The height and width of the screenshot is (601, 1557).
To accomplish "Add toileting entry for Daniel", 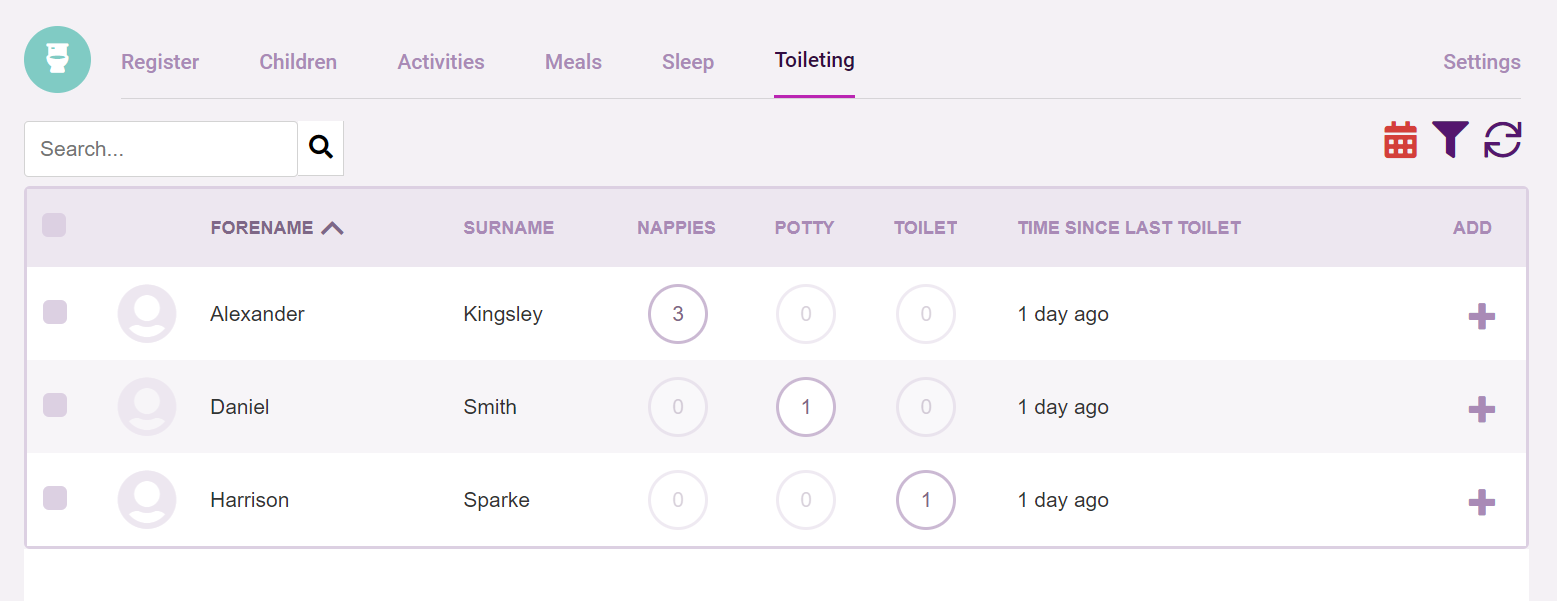I will [1481, 410].
